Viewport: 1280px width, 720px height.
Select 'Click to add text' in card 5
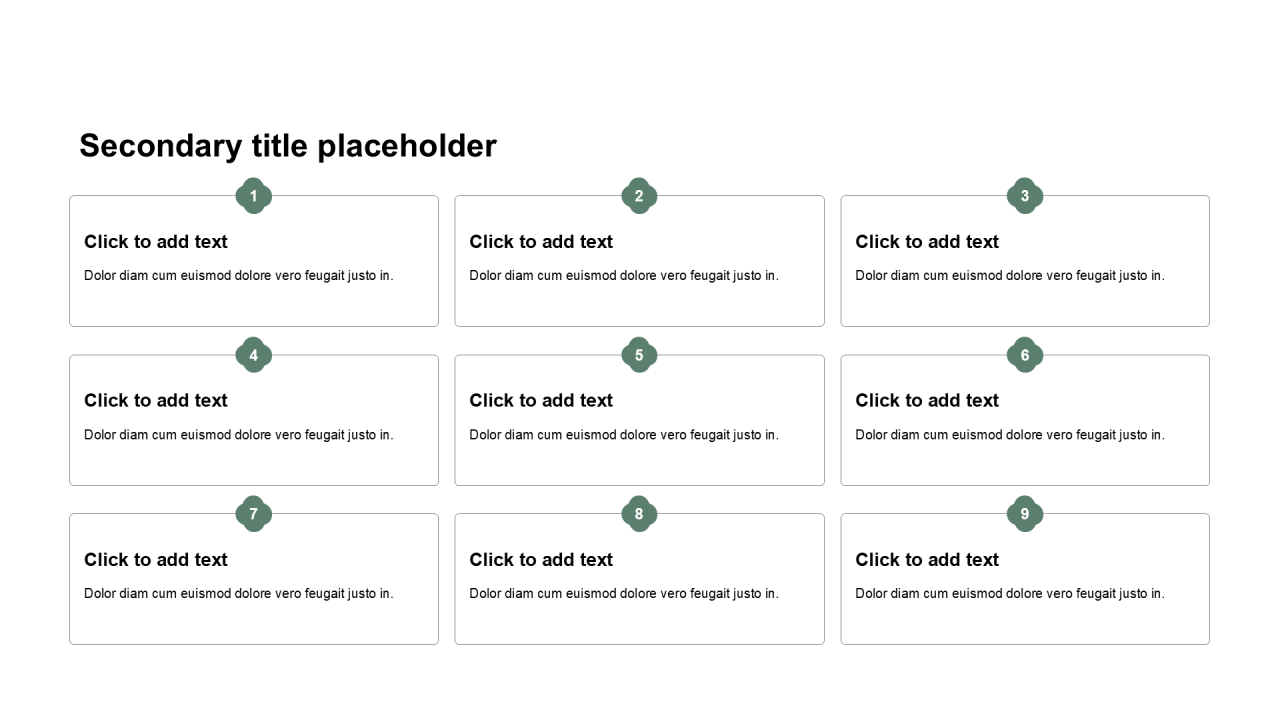pyautogui.click(x=541, y=401)
